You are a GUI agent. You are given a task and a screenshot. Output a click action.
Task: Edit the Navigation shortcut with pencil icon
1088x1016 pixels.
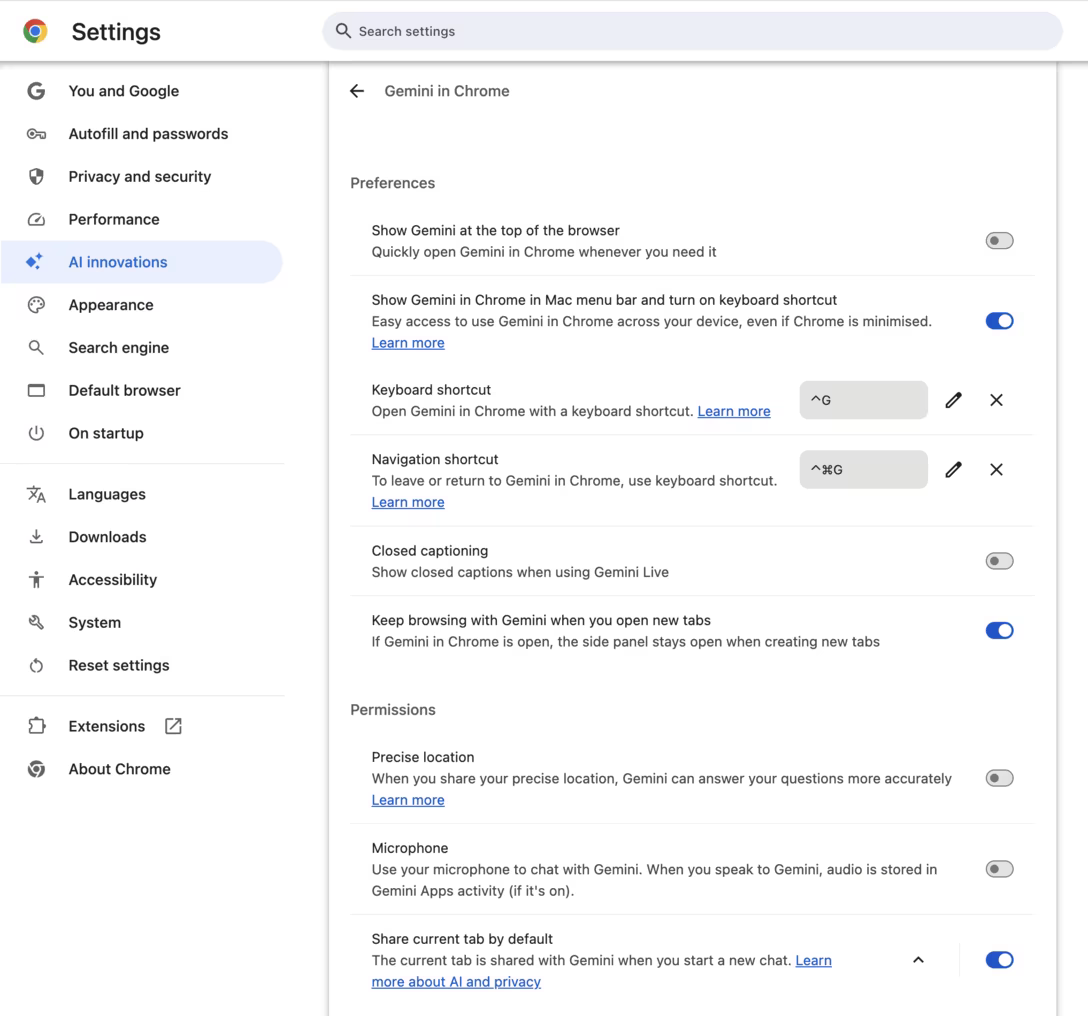[953, 469]
